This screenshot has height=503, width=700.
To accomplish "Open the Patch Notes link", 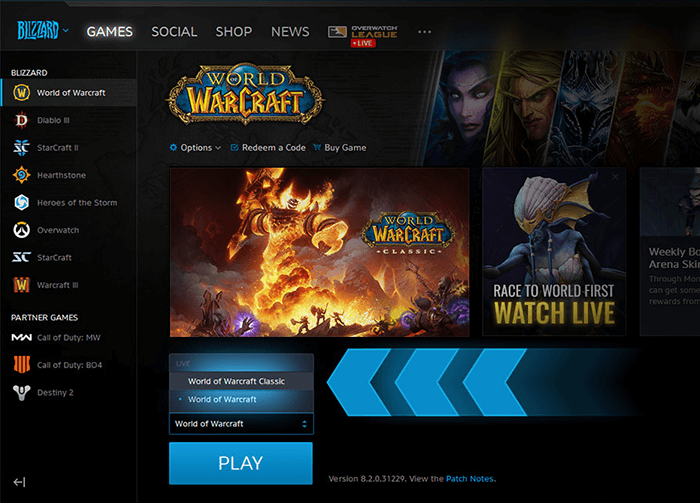I will coord(469,479).
